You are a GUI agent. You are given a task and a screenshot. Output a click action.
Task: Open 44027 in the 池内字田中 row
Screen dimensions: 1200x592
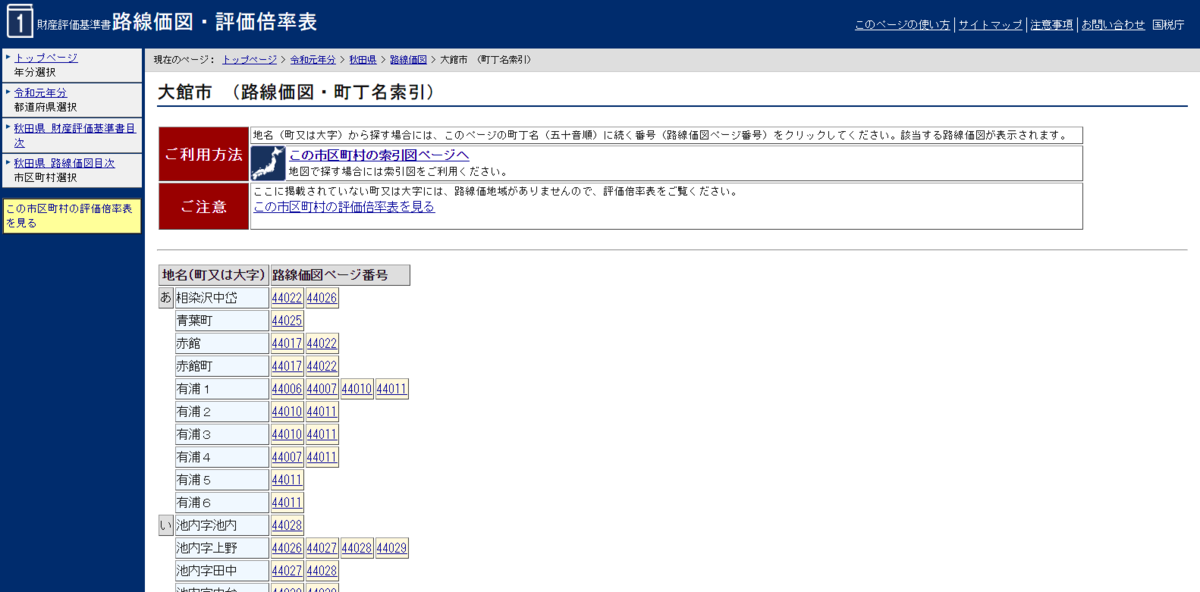[x=287, y=571]
